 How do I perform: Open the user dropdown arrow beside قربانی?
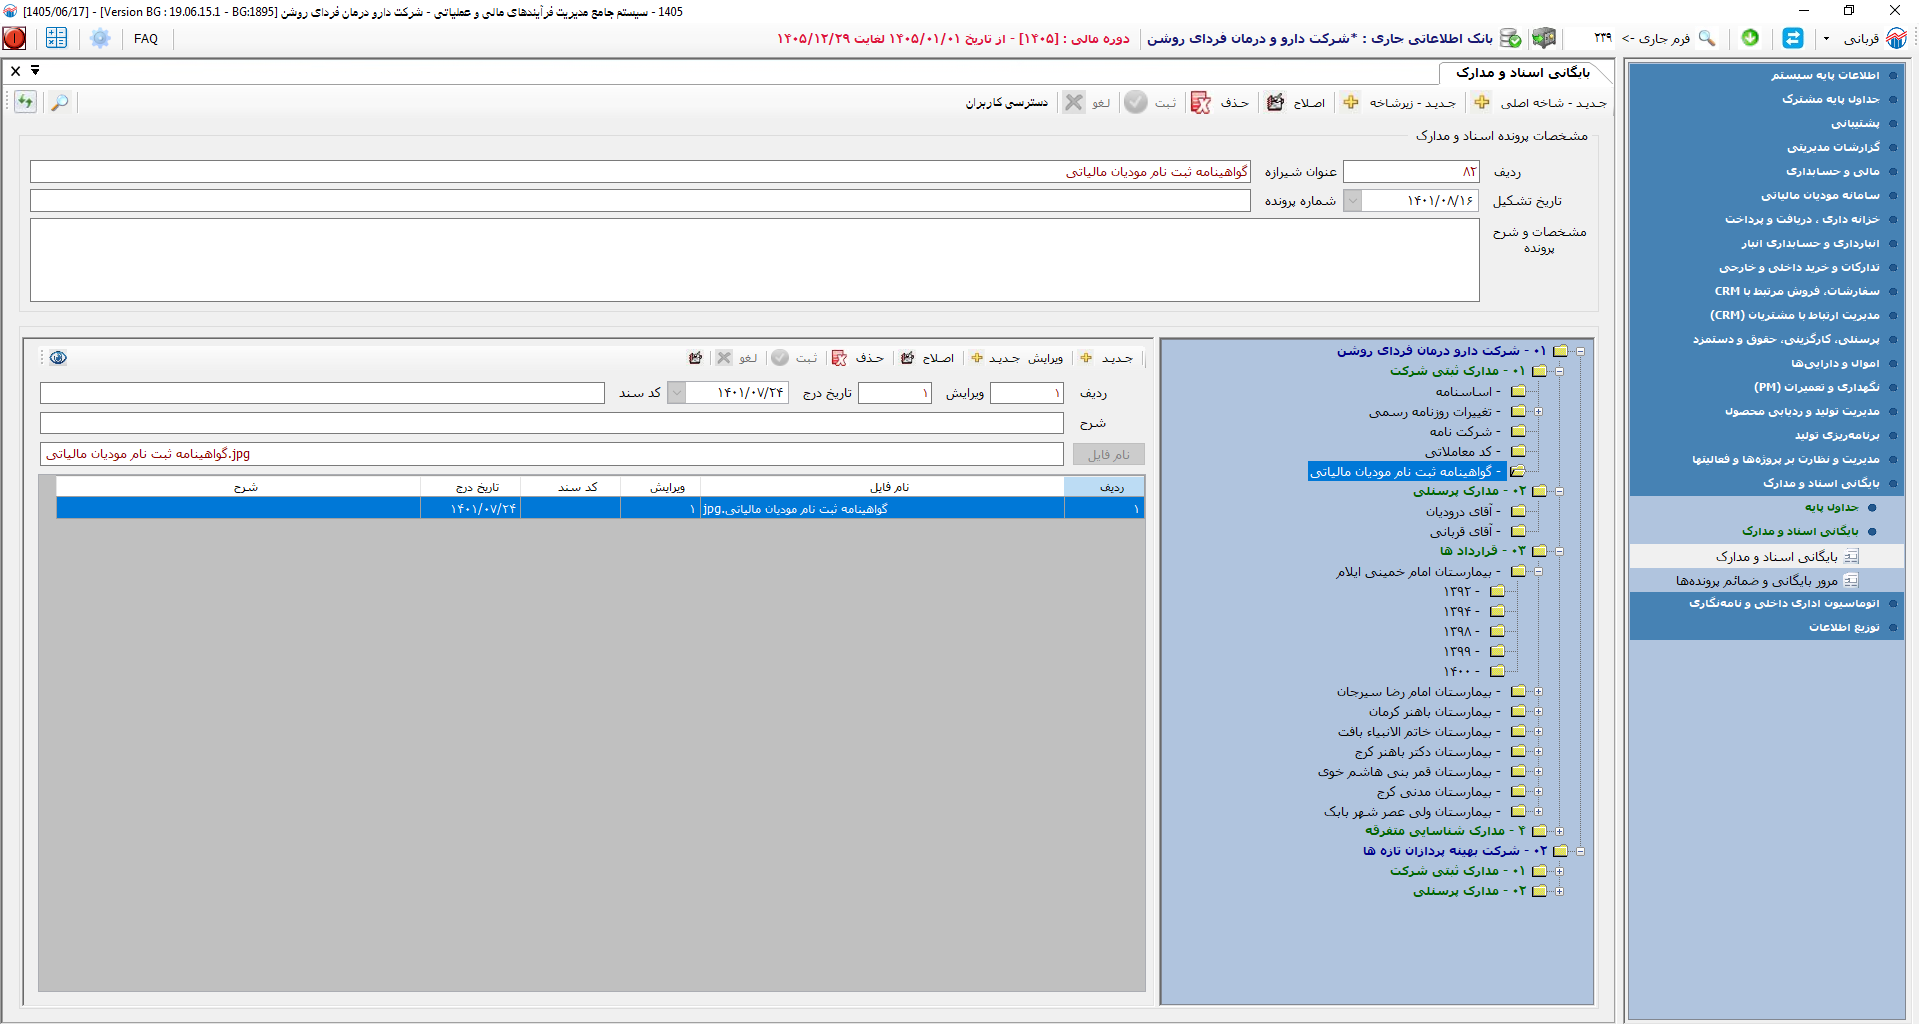pyautogui.click(x=1826, y=38)
